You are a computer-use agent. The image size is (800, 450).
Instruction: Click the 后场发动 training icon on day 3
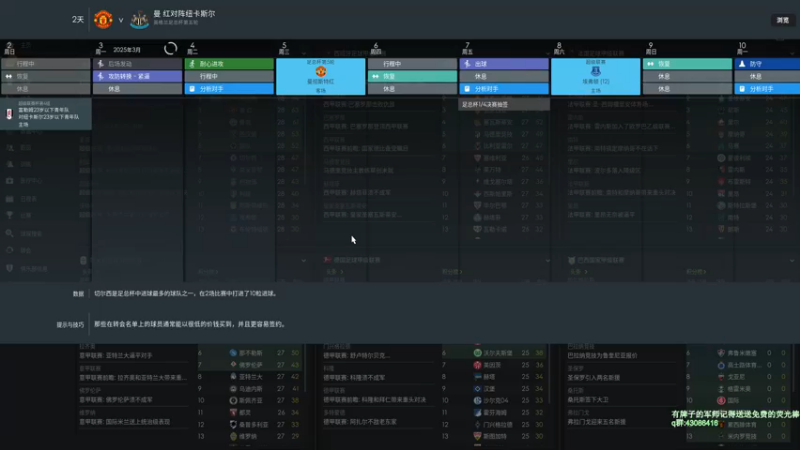[x=101, y=64]
